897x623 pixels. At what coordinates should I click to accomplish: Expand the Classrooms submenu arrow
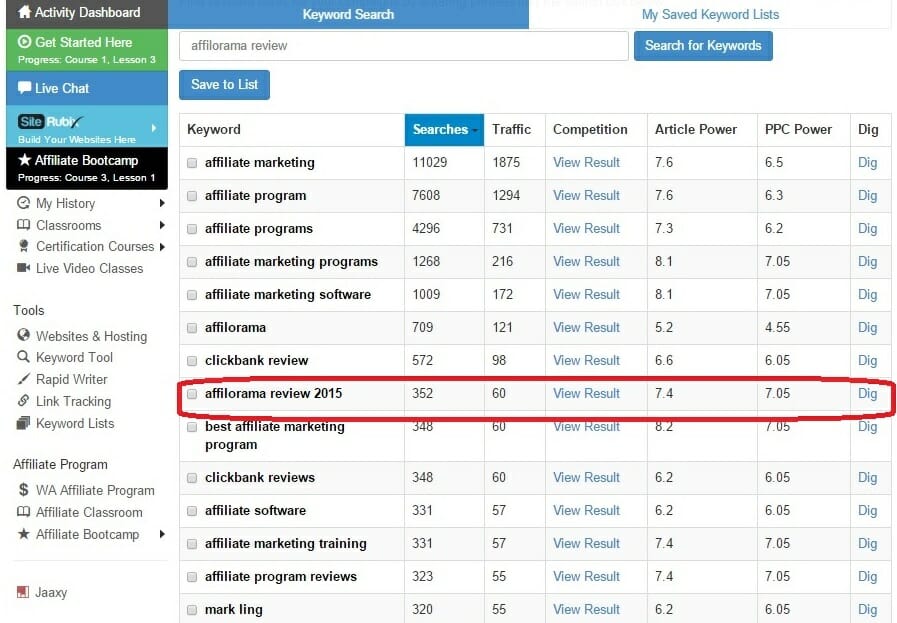click(162, 225)
